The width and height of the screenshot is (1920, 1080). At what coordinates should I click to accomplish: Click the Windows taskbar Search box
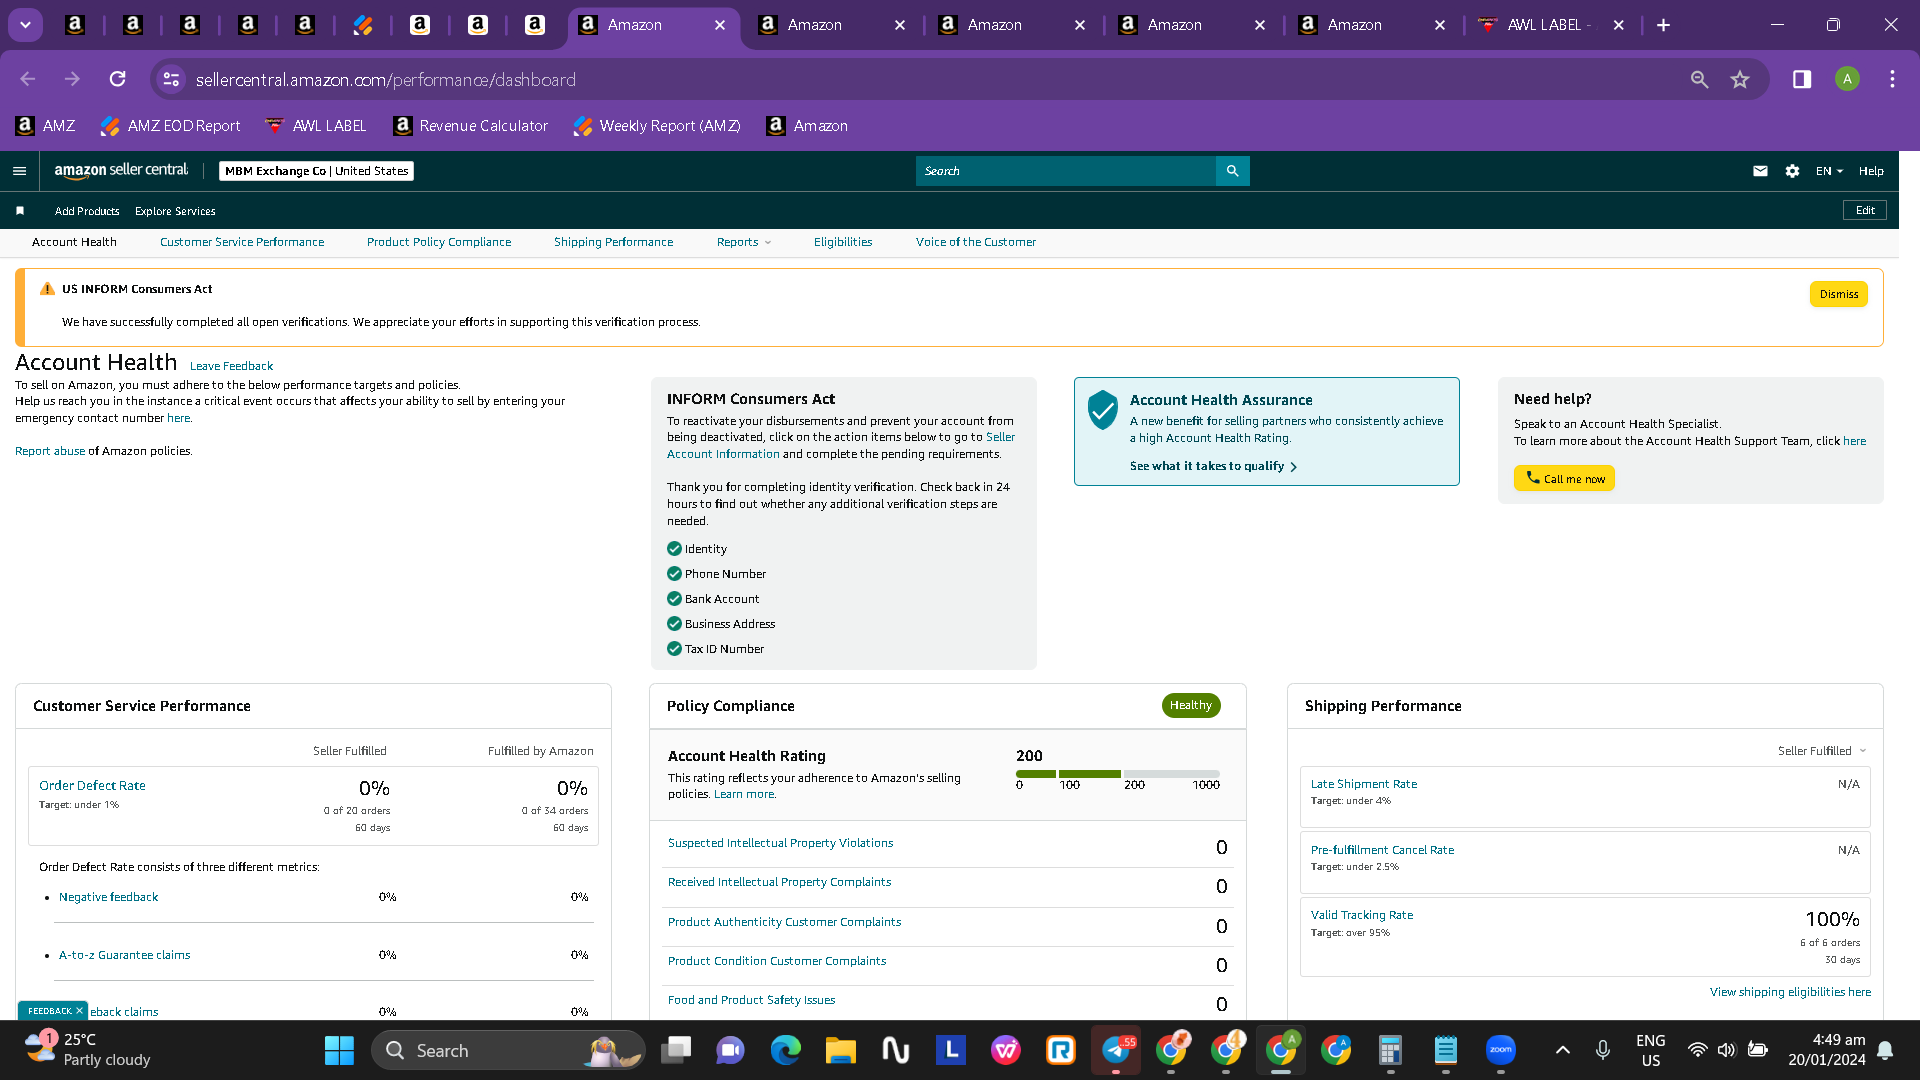point(508,1050)
